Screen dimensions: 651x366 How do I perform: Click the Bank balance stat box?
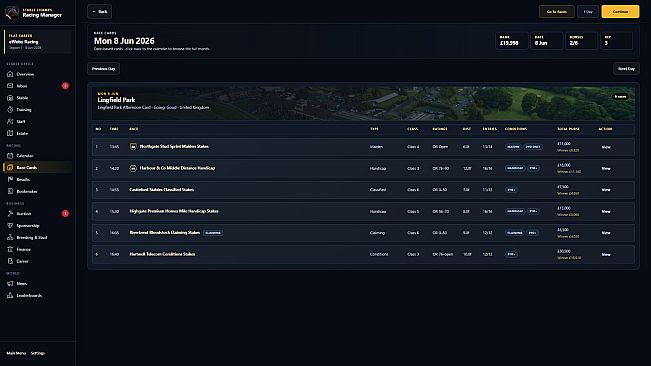tap(512, 41)
